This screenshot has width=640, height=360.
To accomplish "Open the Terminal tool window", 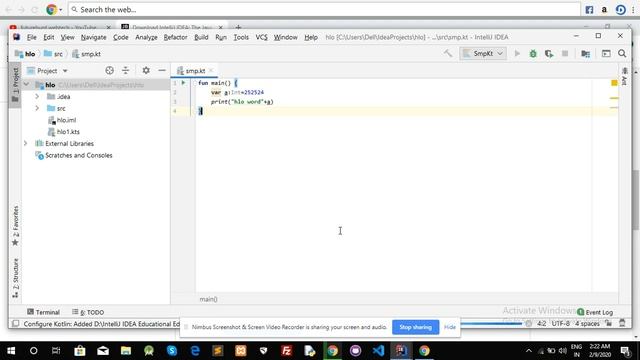I will click(x=43, y=312).
